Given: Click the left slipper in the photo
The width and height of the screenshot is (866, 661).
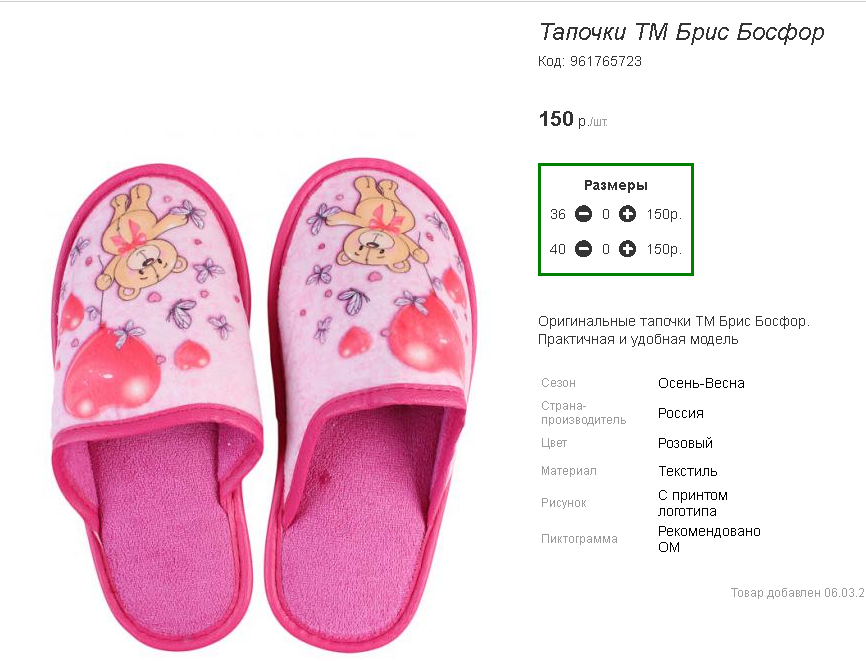Looking at the screenshot, I should 158,400.
